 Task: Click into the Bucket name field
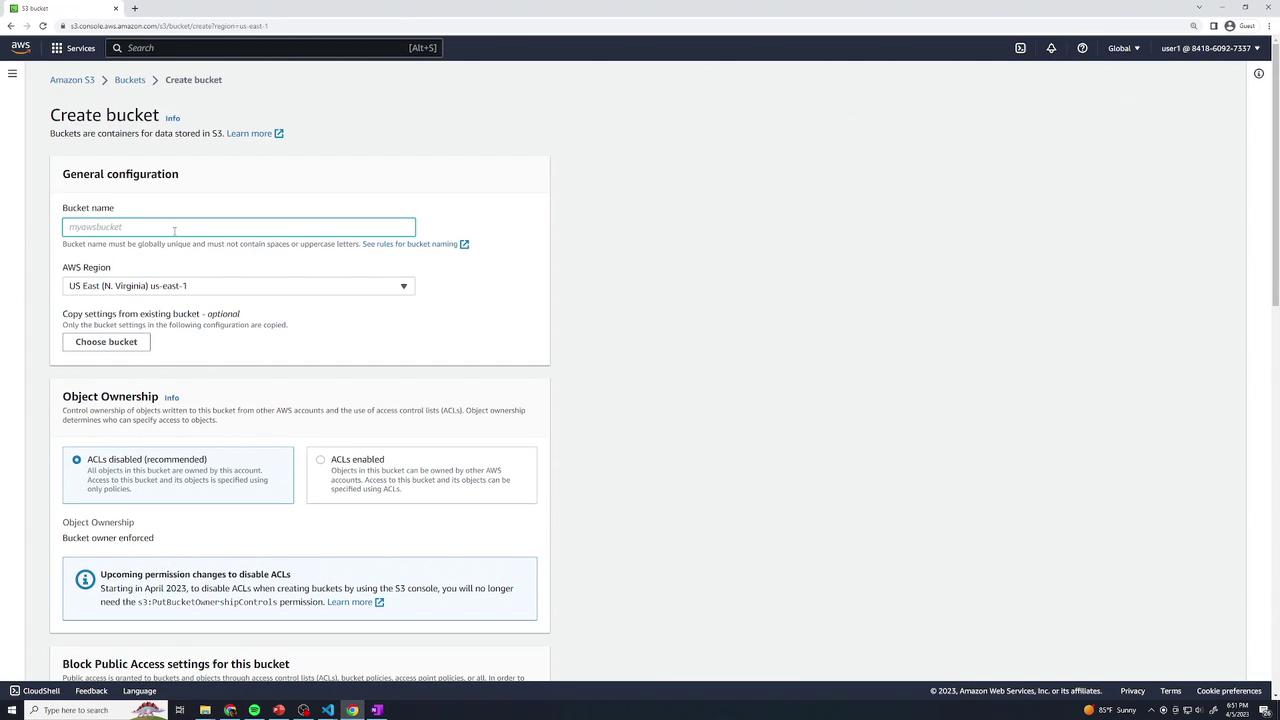[238, 227]
